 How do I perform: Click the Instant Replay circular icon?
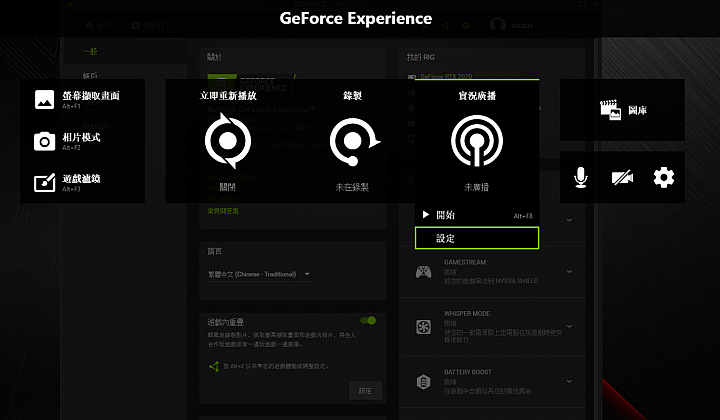click(x=228, y=141)
